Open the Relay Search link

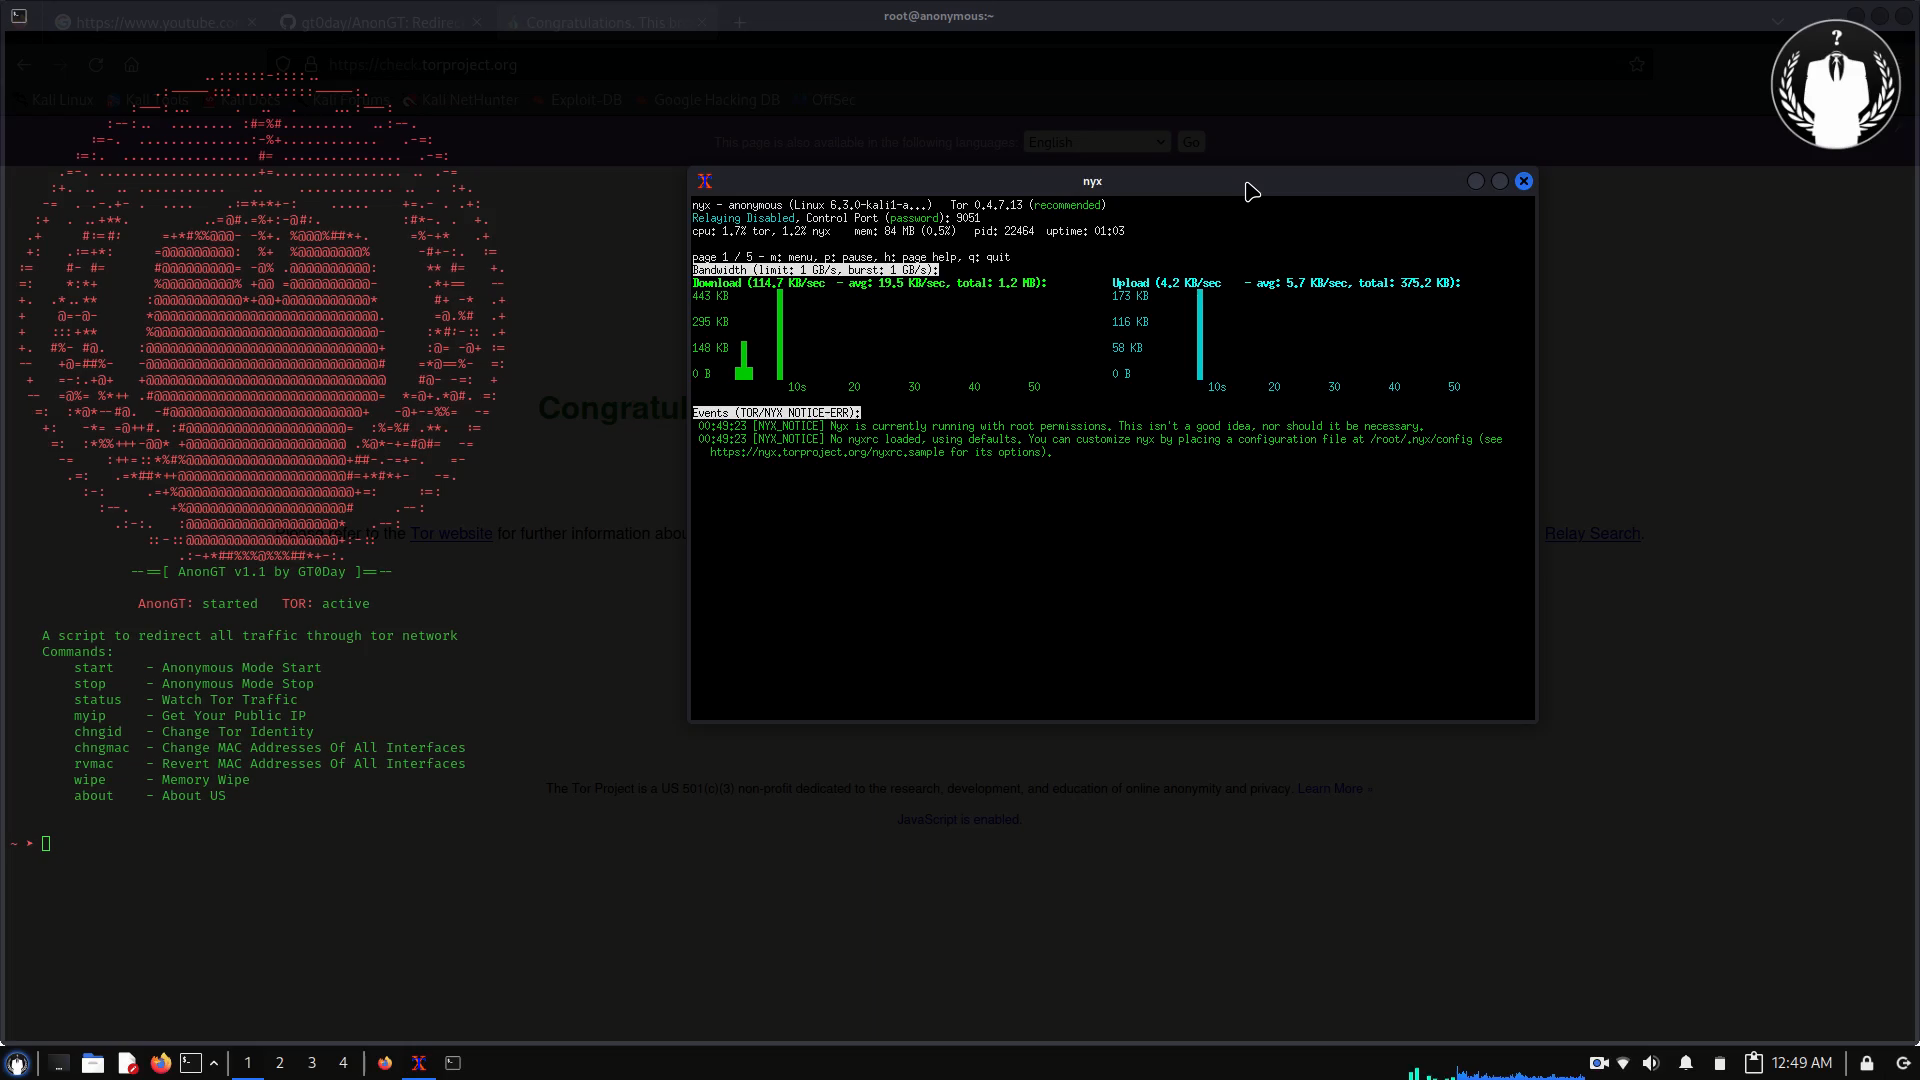point(1592,534)
